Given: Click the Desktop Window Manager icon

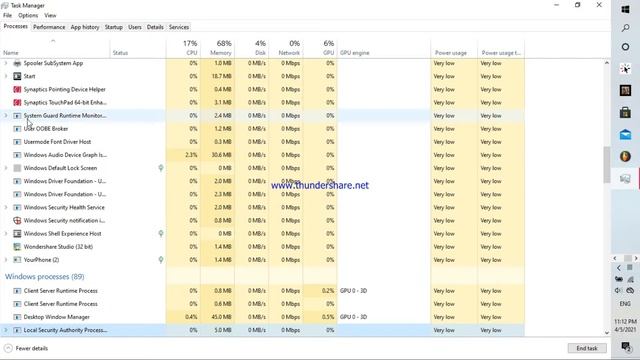Looking at the screenshot, I should click(x=17, y=317).
